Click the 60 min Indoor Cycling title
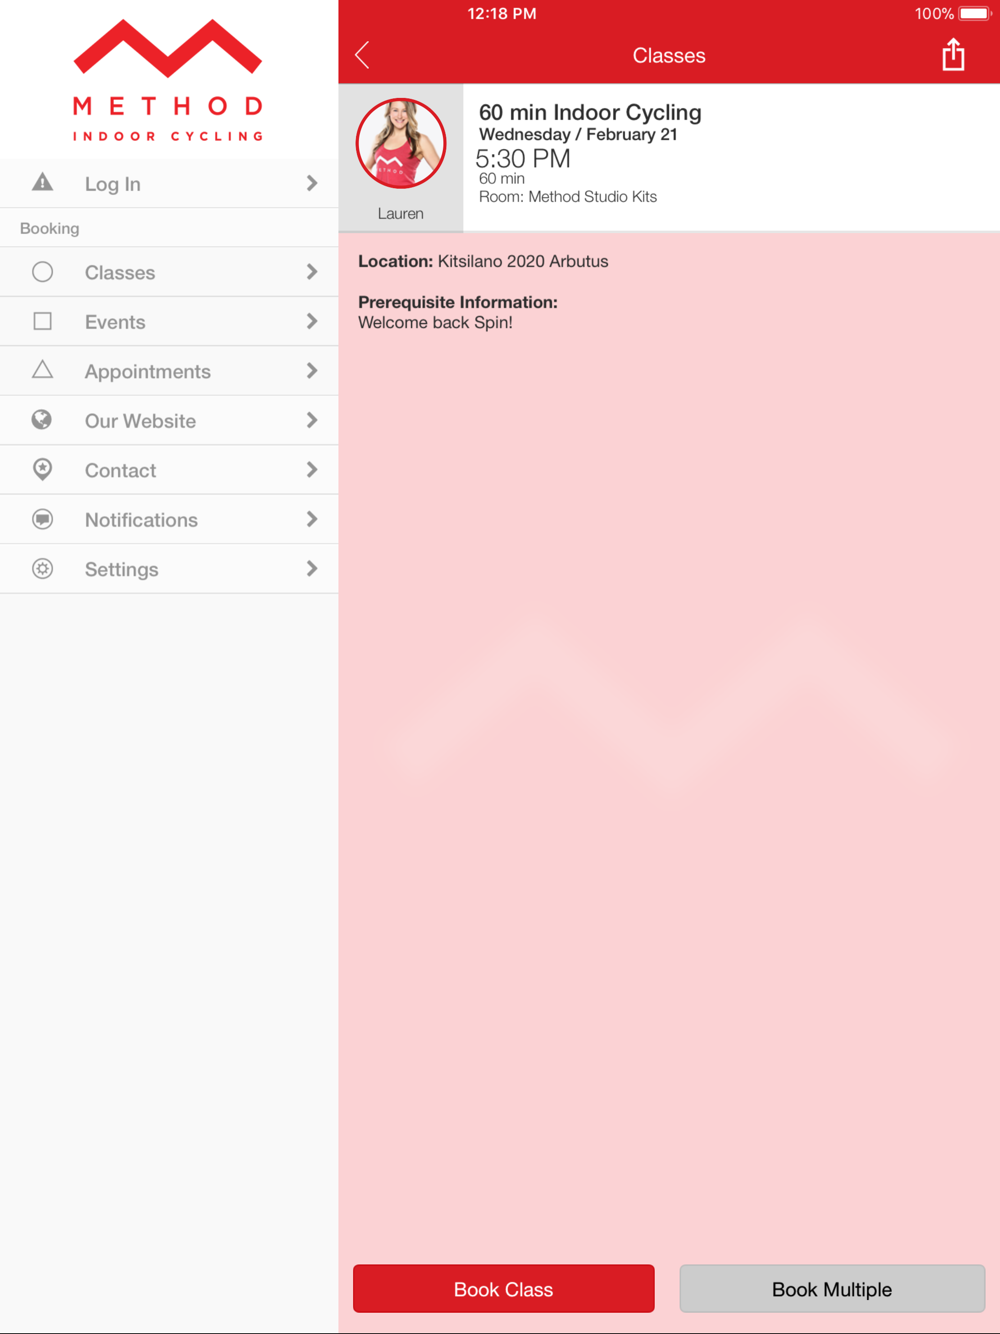1000x1334 pixels. [590, 112]
